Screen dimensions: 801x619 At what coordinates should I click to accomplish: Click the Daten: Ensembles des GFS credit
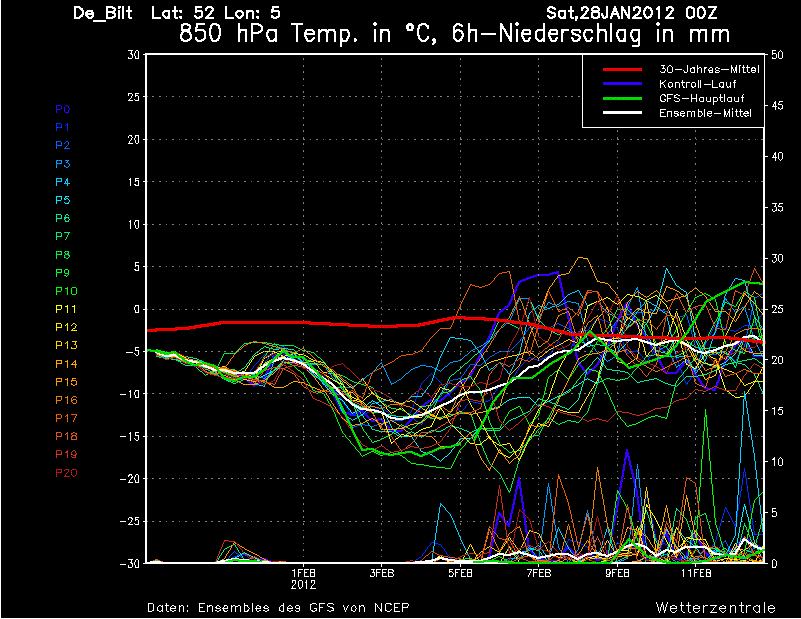tap(278, 608)
